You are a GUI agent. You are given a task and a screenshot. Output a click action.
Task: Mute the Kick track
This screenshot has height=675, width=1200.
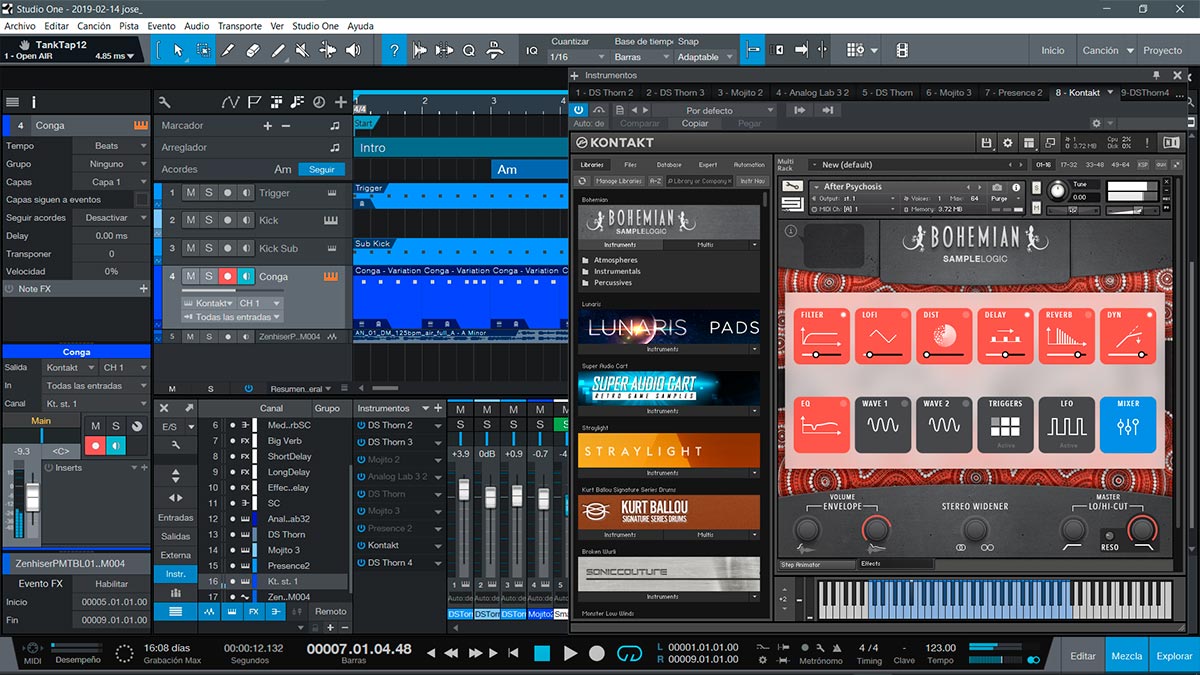click(190, 220)
